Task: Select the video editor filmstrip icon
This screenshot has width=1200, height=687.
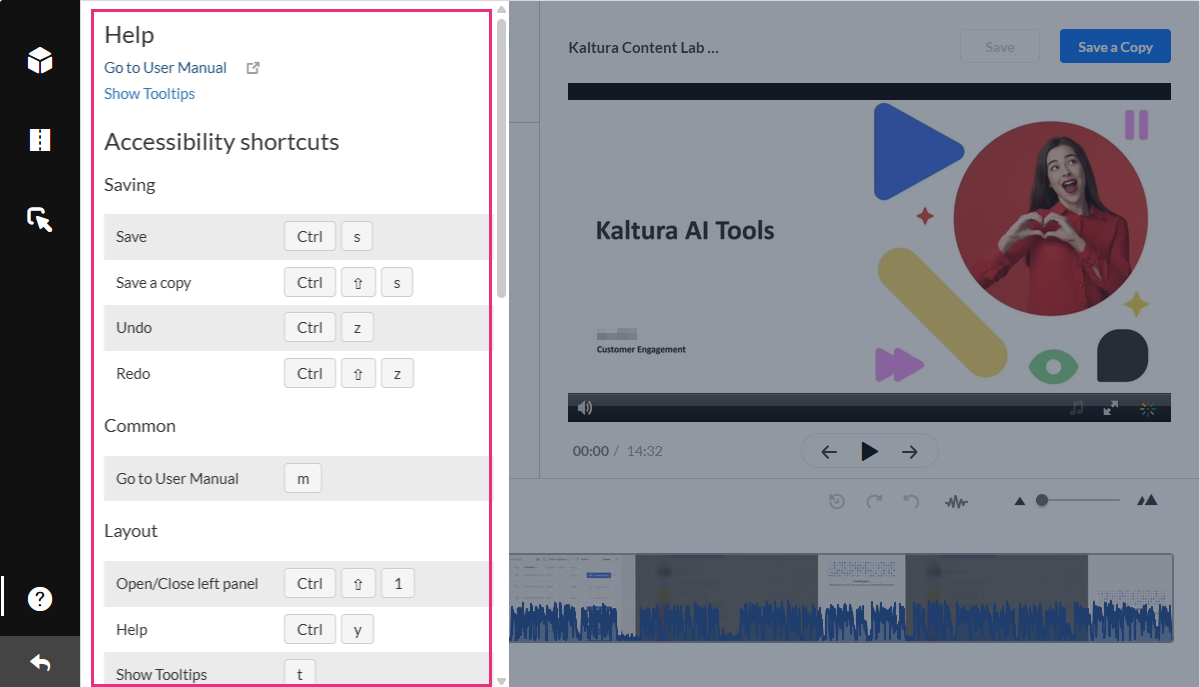Action: (40, 140)
